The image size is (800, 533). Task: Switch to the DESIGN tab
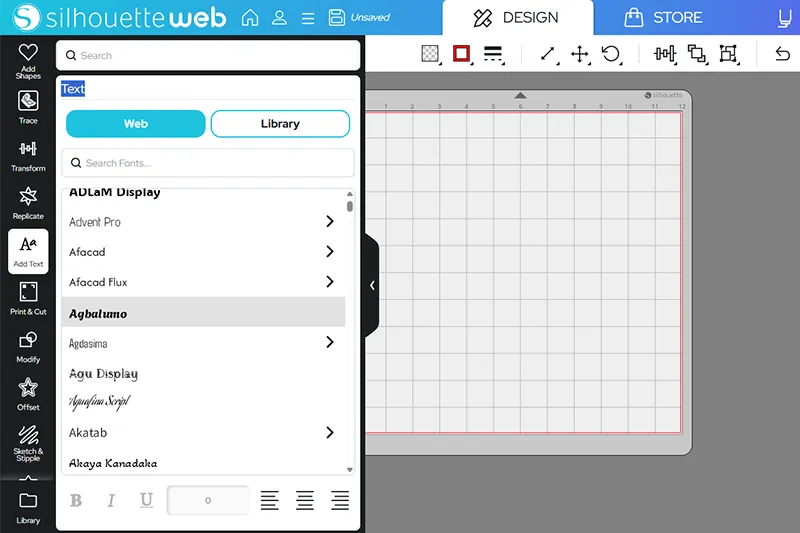[517, 18]
